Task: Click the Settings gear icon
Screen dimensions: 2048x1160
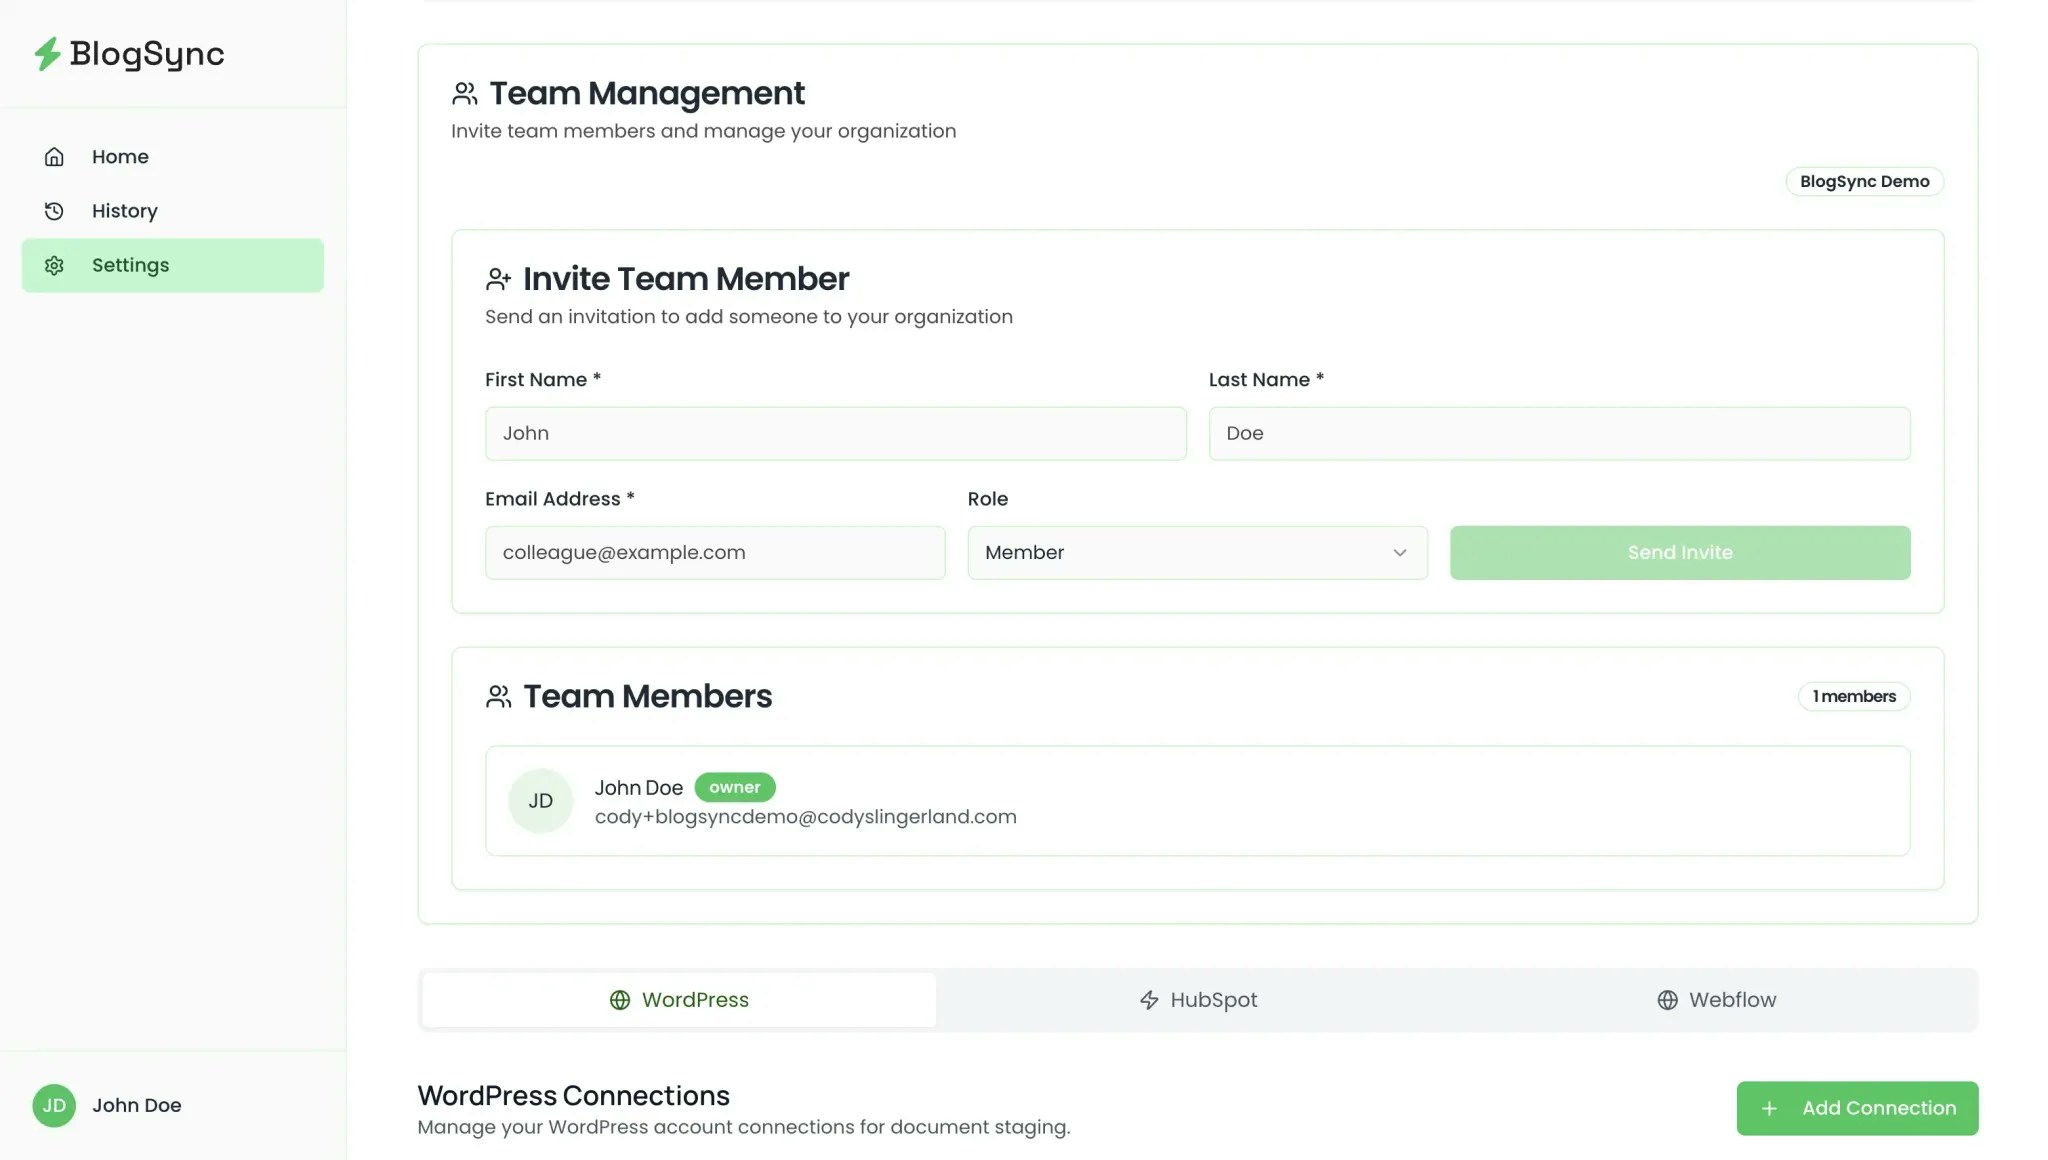Action: 54,265
